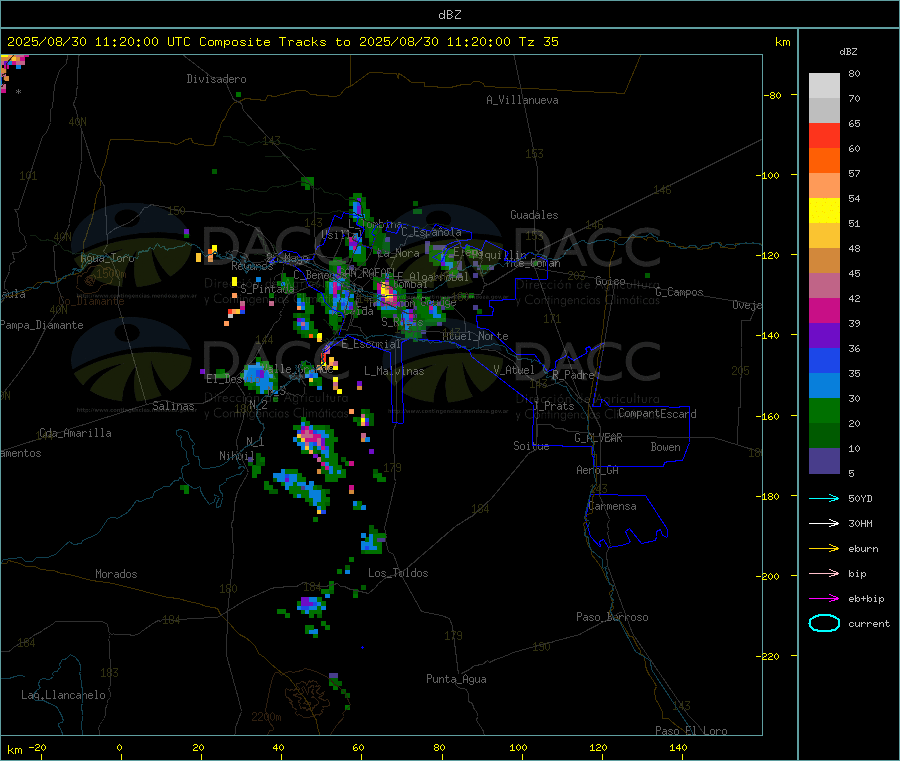Click the 'R_Padre' map label
The width and height of the screenshot is (900, 761).
[573, 375]
